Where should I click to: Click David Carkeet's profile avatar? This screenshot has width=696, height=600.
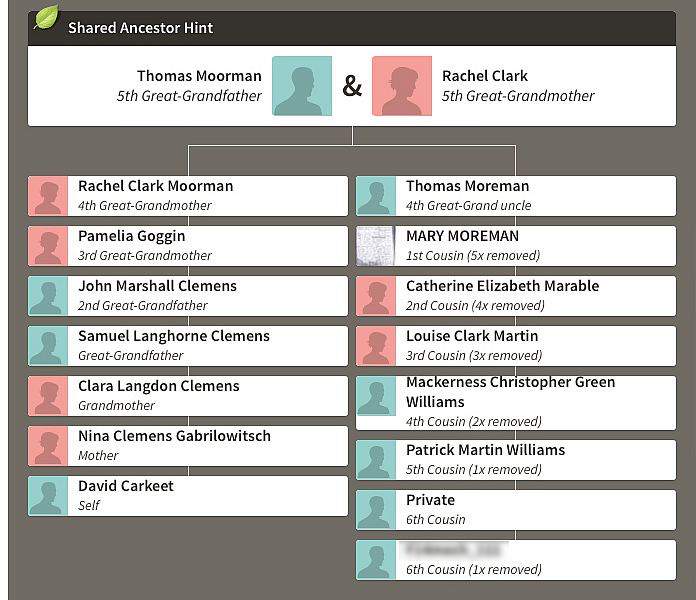(x=48, y=496)
